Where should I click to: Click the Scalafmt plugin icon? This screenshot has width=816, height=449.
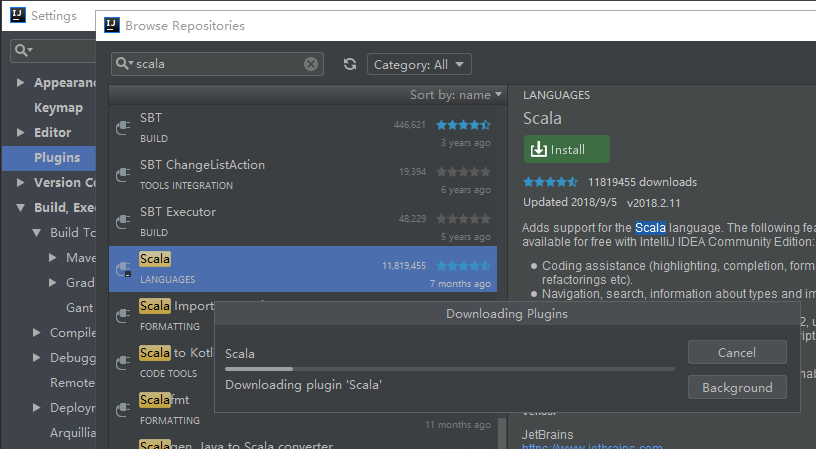[123, 409]
